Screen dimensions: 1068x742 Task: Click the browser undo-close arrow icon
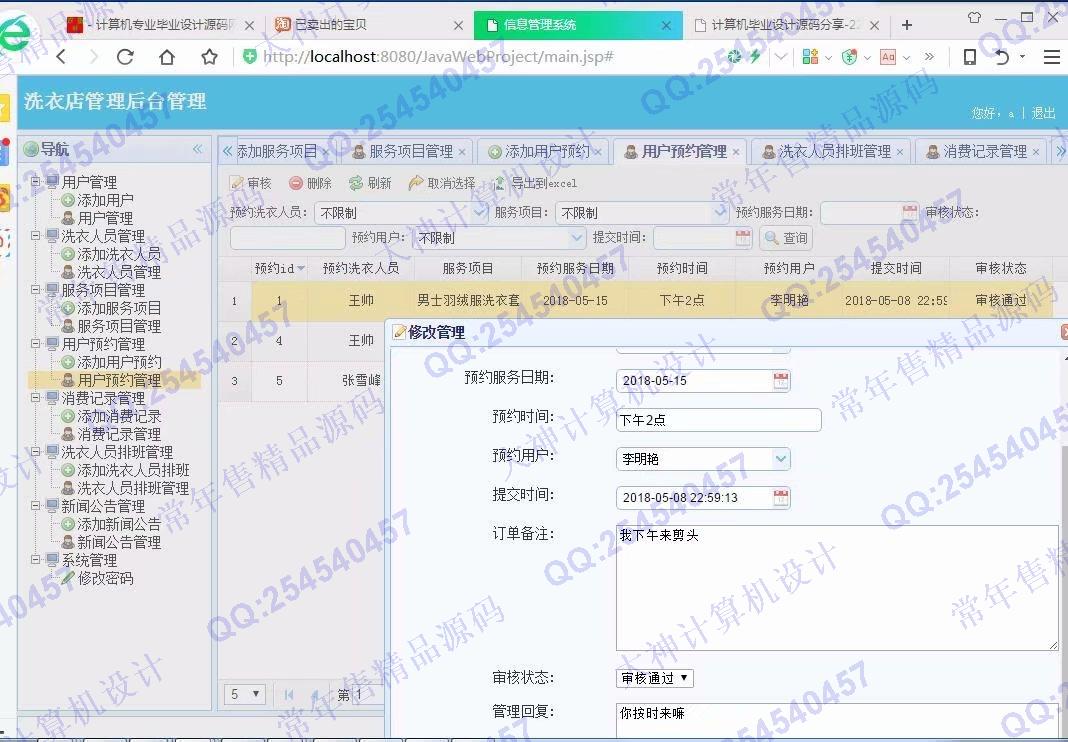(1001, 57)
